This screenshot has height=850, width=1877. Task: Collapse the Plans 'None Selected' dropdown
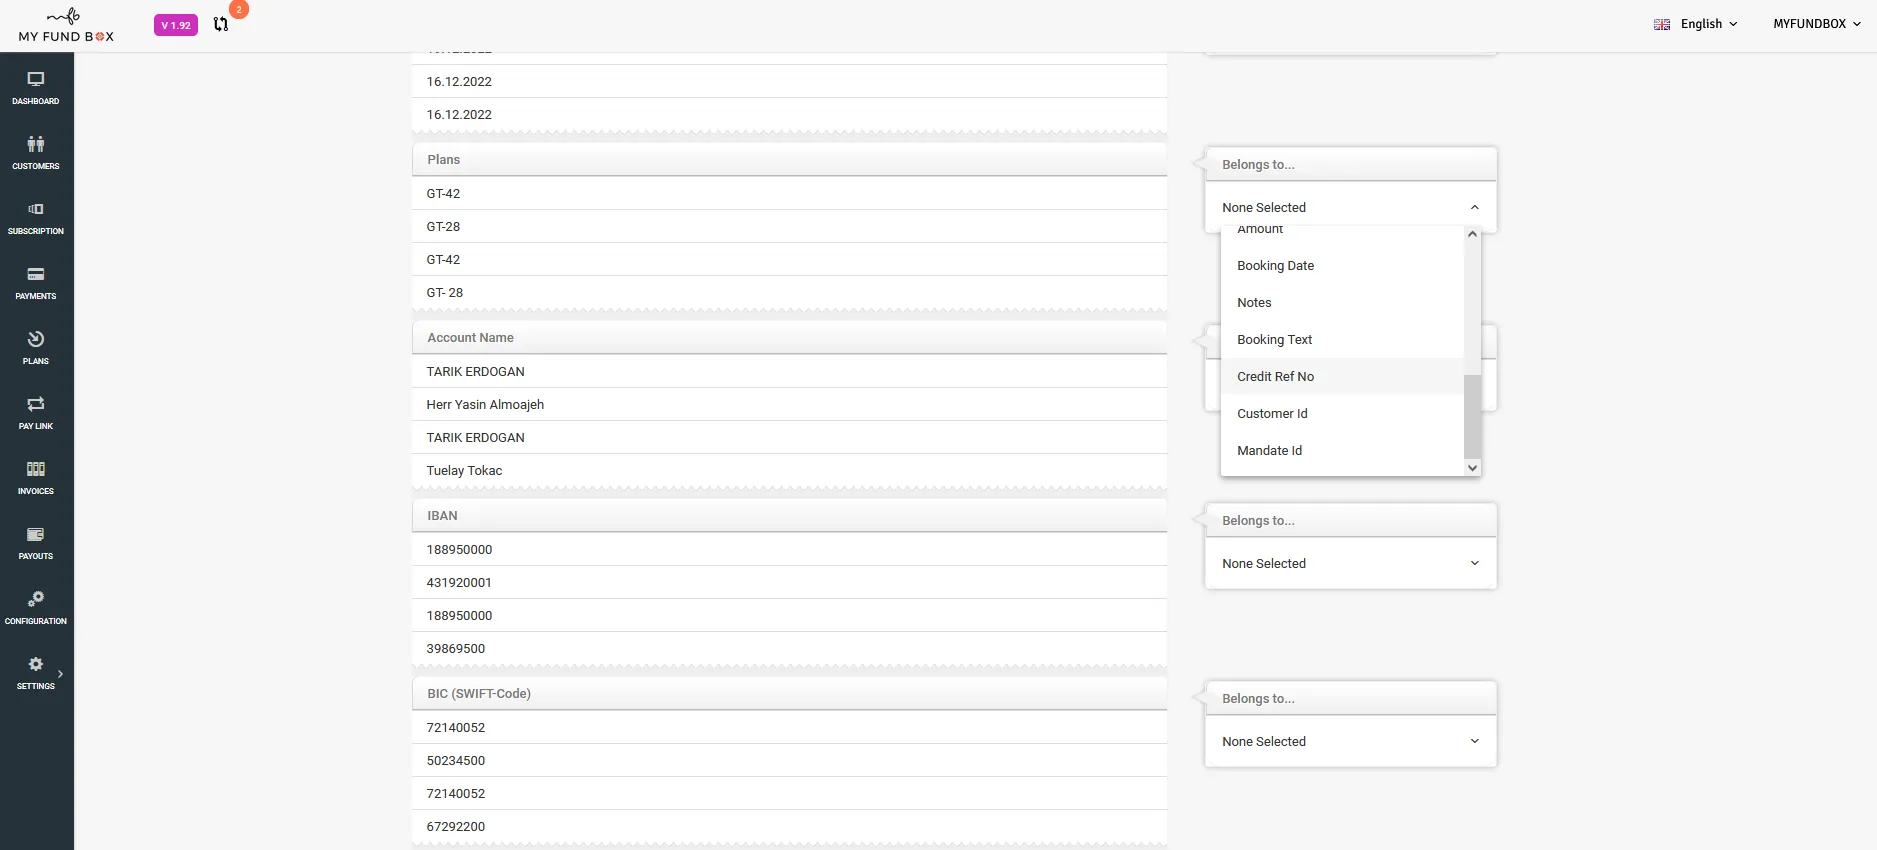pos(1351,207)
